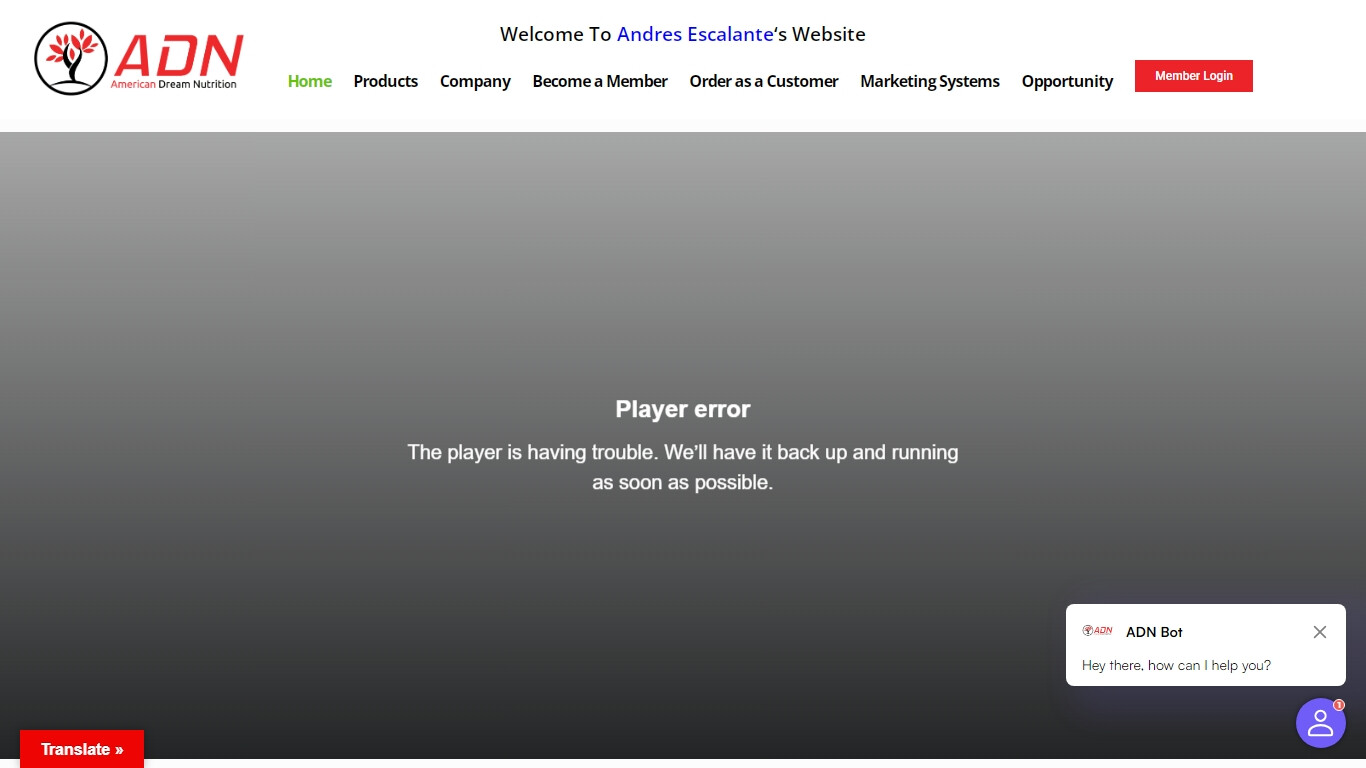
Task: Click the ADN tree logo emblem
Action: pyautogui.click(x=71, y=59)
